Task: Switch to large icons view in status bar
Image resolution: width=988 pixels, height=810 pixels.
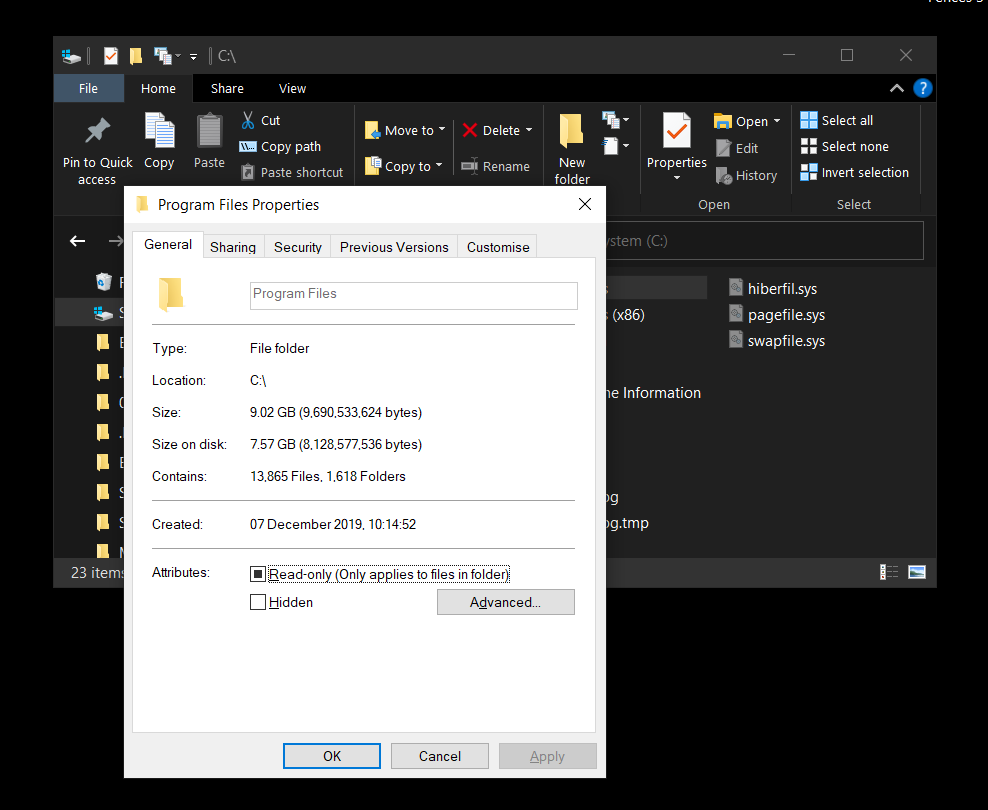Action: 917,572
